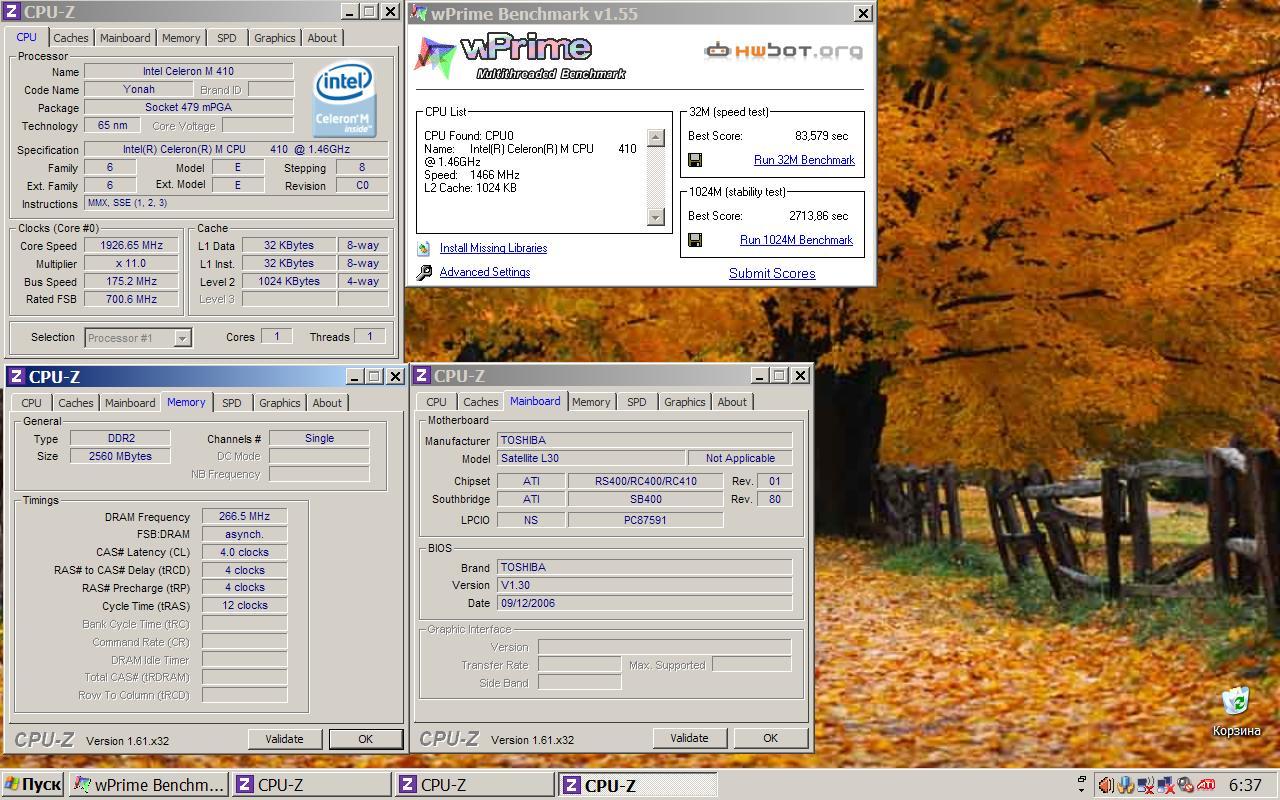
Task: Click the Core Speed 1926.65 MHz field
Action: click(132, 245)
